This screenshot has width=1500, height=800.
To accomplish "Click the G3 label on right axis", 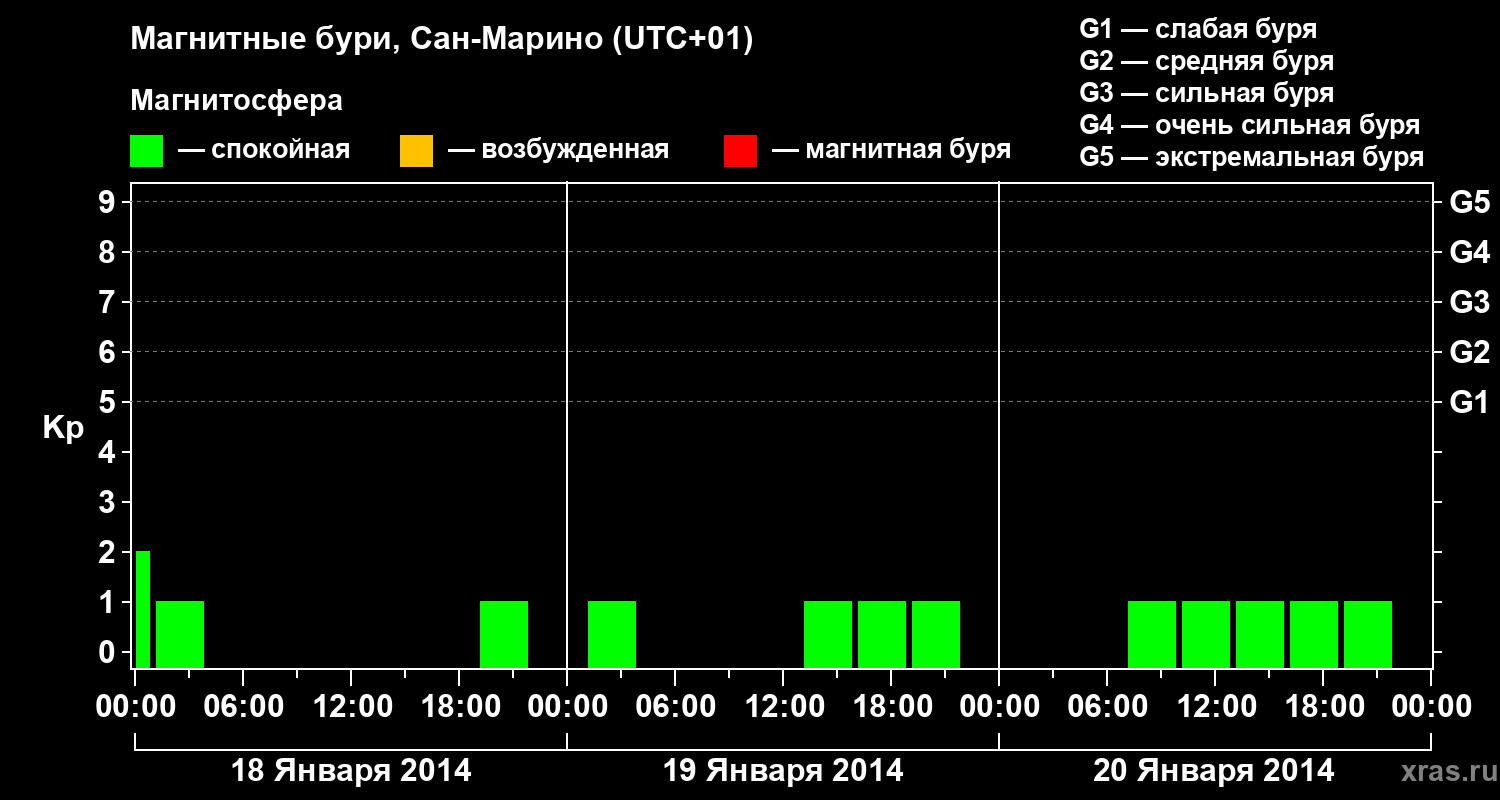I will coord(1469,303).
